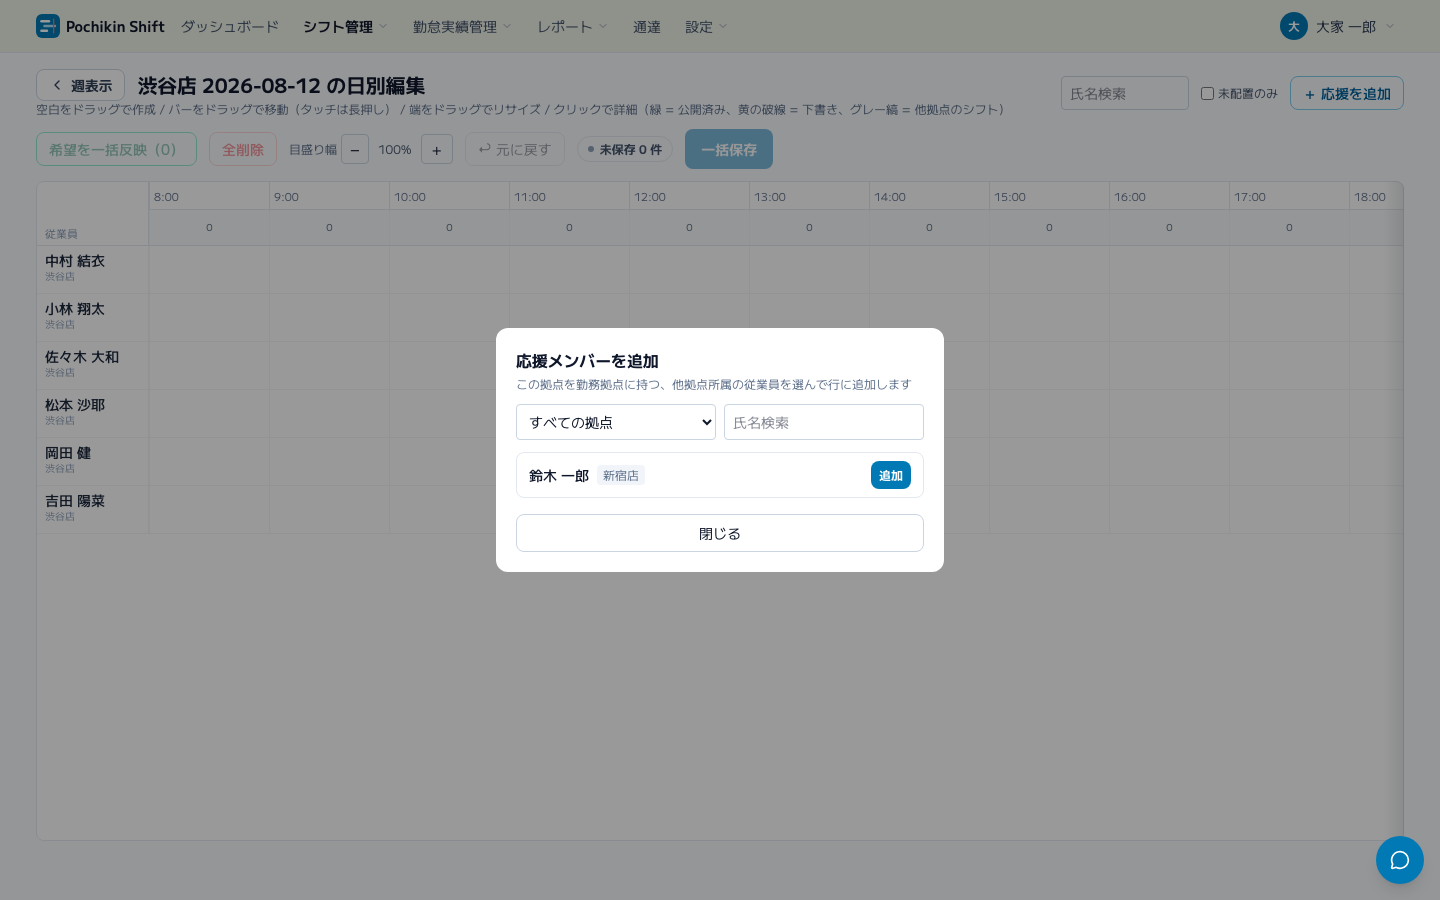Click the 未保存 0 件 status pill
Image resolution: width=1440 pixels, height=900 pixels.
tap(625, 149)
